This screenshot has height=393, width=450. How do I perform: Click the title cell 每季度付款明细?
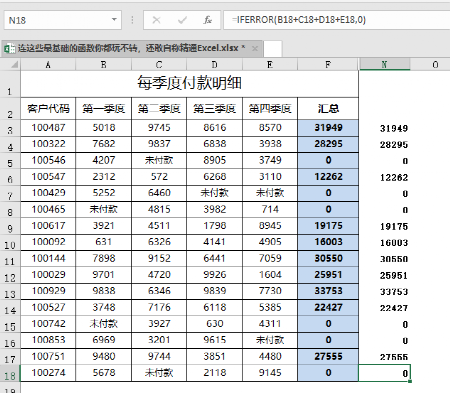point(189,84)
